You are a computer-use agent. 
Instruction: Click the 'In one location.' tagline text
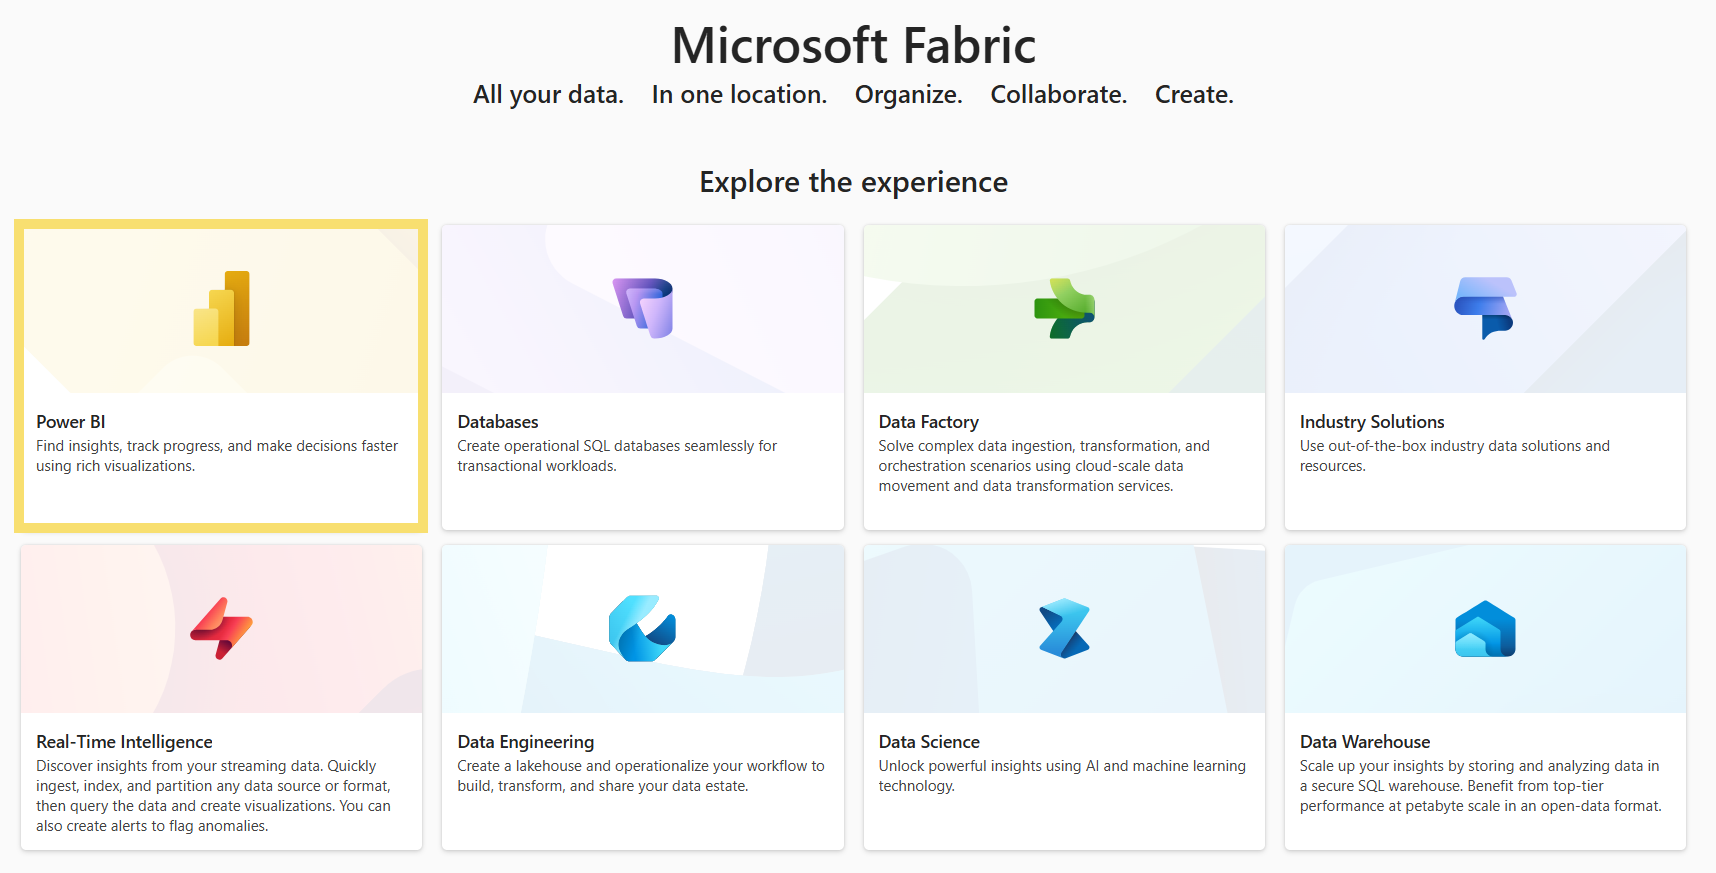[739, 95]
